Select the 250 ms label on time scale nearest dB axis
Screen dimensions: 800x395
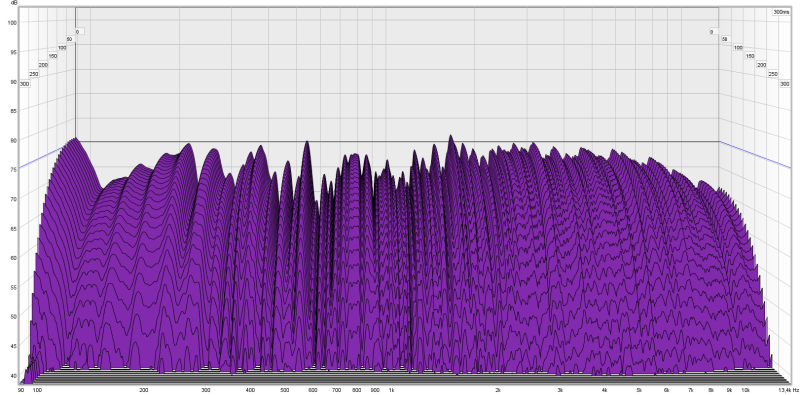click(x=34, y=74)
